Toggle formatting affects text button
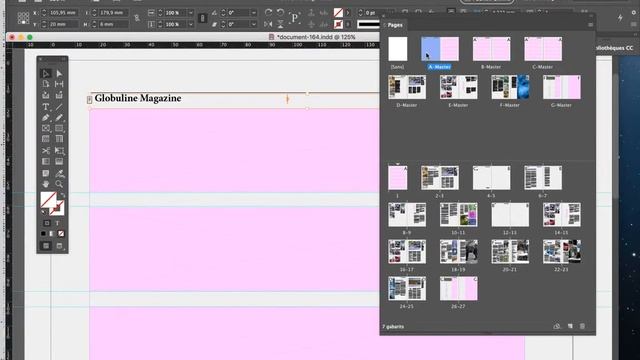640x360 pixels. pyautogui.click(x=58, y=223)
